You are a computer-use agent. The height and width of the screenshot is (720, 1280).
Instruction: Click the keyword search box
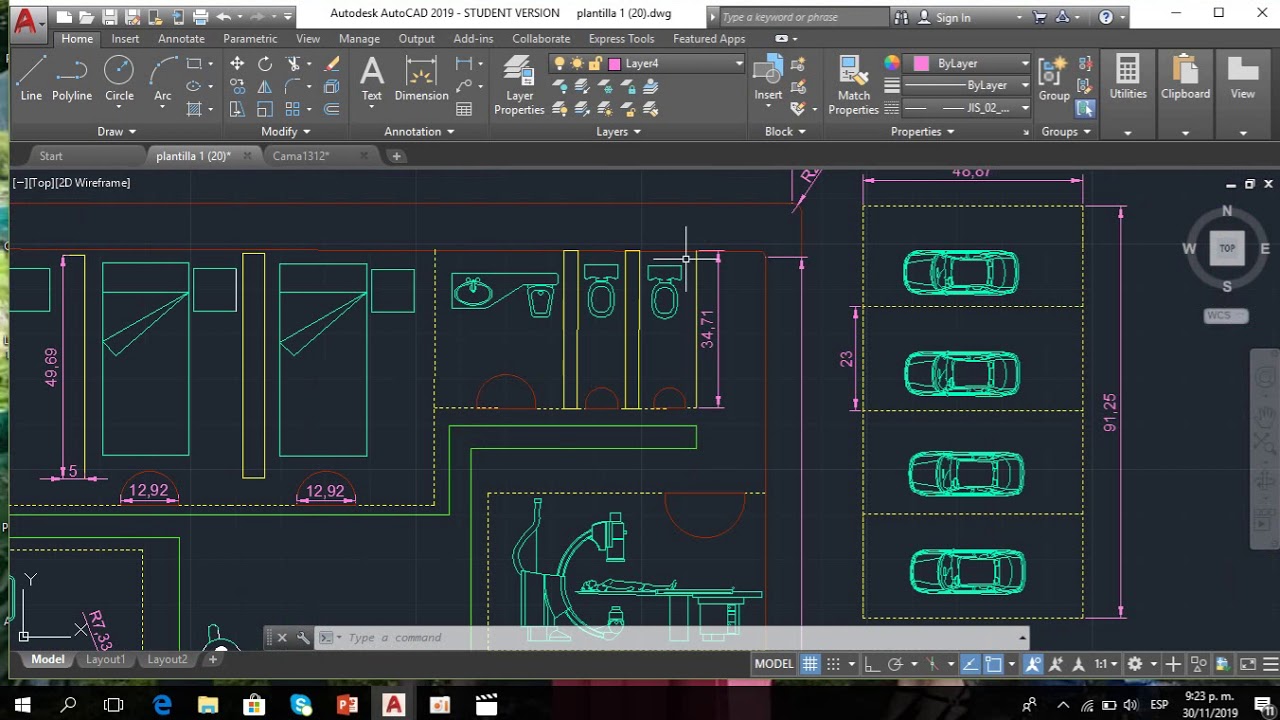pyautogui.click(x=803, y=17)
